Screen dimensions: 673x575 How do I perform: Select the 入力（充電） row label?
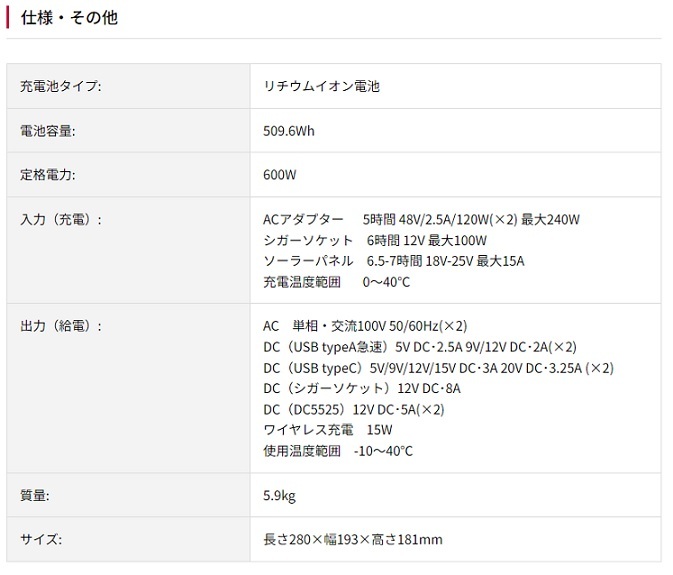tap(61, 220)
